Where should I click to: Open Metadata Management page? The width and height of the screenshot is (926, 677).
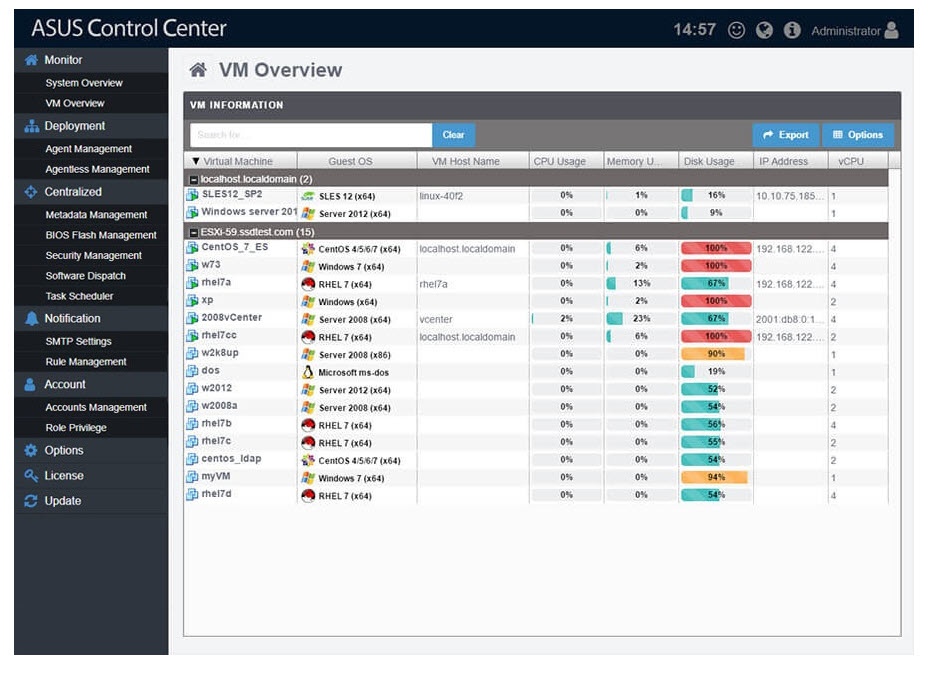tap(96, 215)
